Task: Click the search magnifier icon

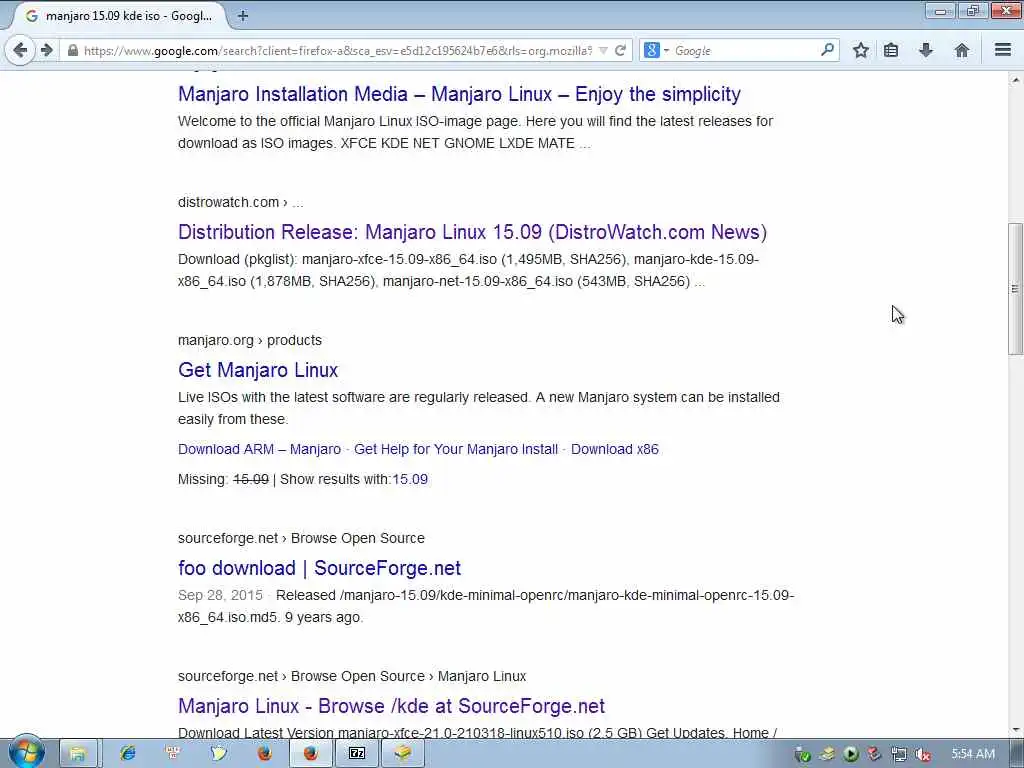Action: [x=827, y=50]
